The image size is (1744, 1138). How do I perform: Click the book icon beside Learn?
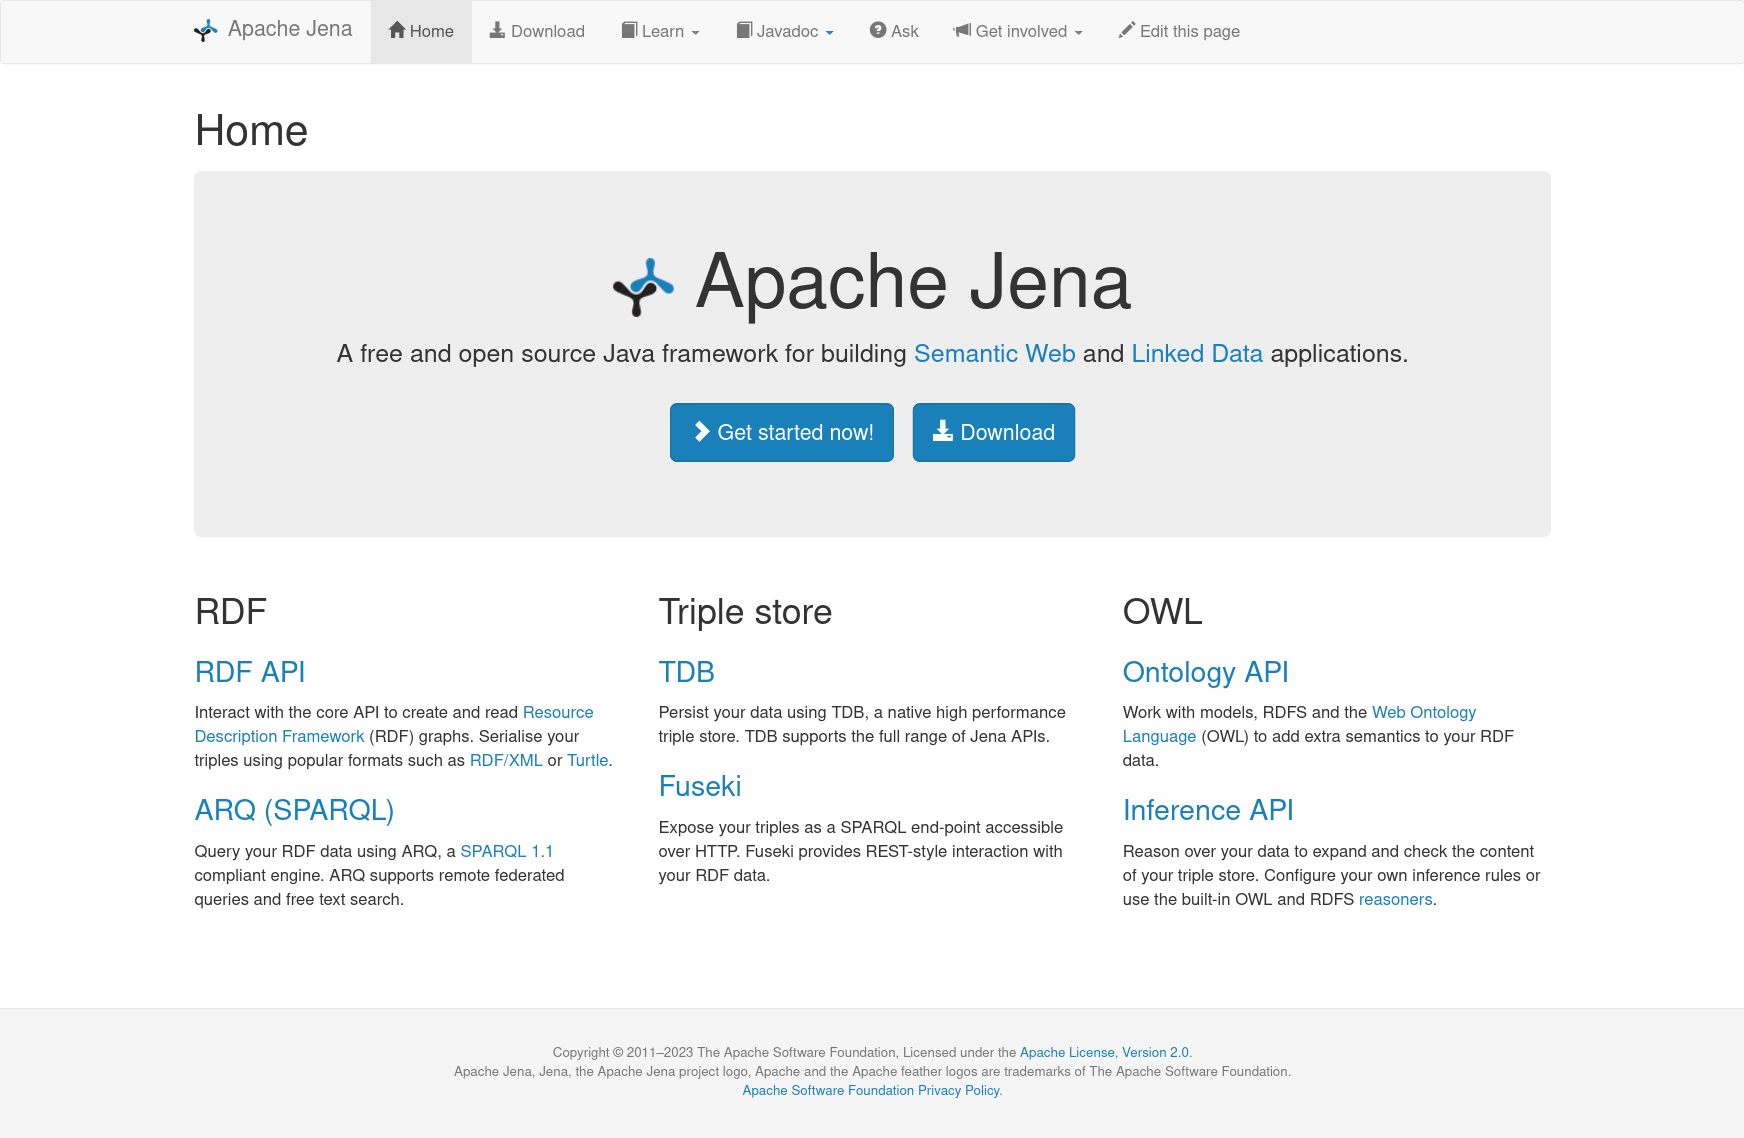click(629, 30)
